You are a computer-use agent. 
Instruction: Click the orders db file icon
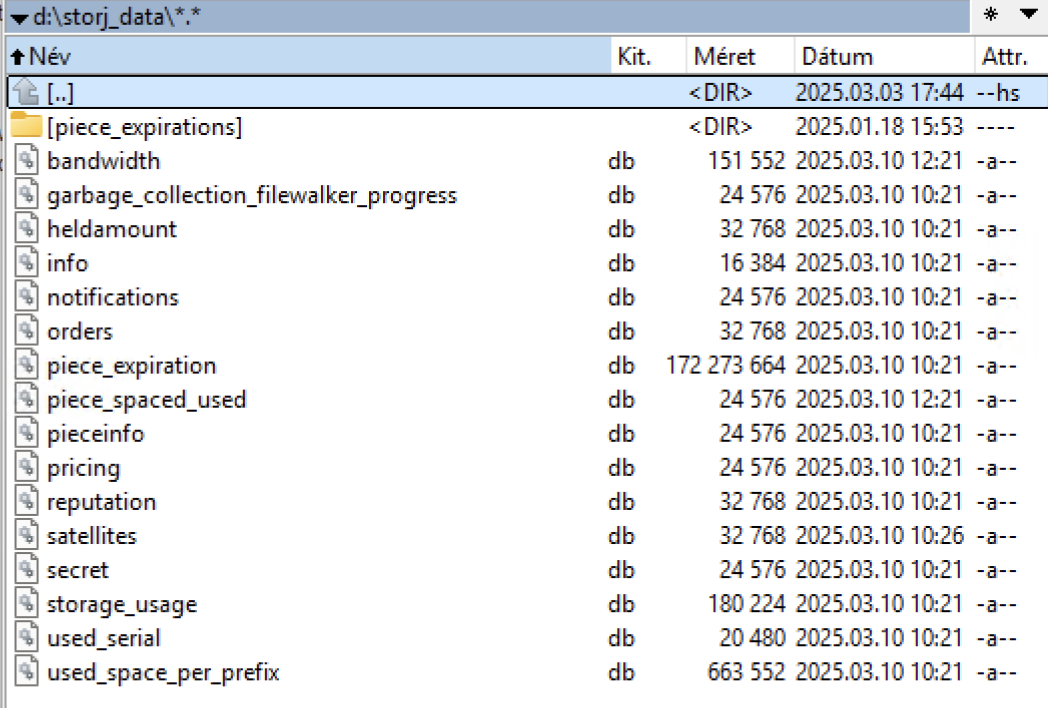(x=26, y=331)
